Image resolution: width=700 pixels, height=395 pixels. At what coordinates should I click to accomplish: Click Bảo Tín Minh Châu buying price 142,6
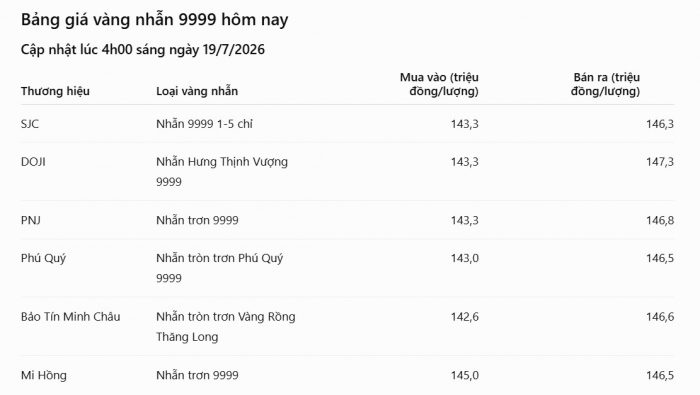[x=465, y=317]
